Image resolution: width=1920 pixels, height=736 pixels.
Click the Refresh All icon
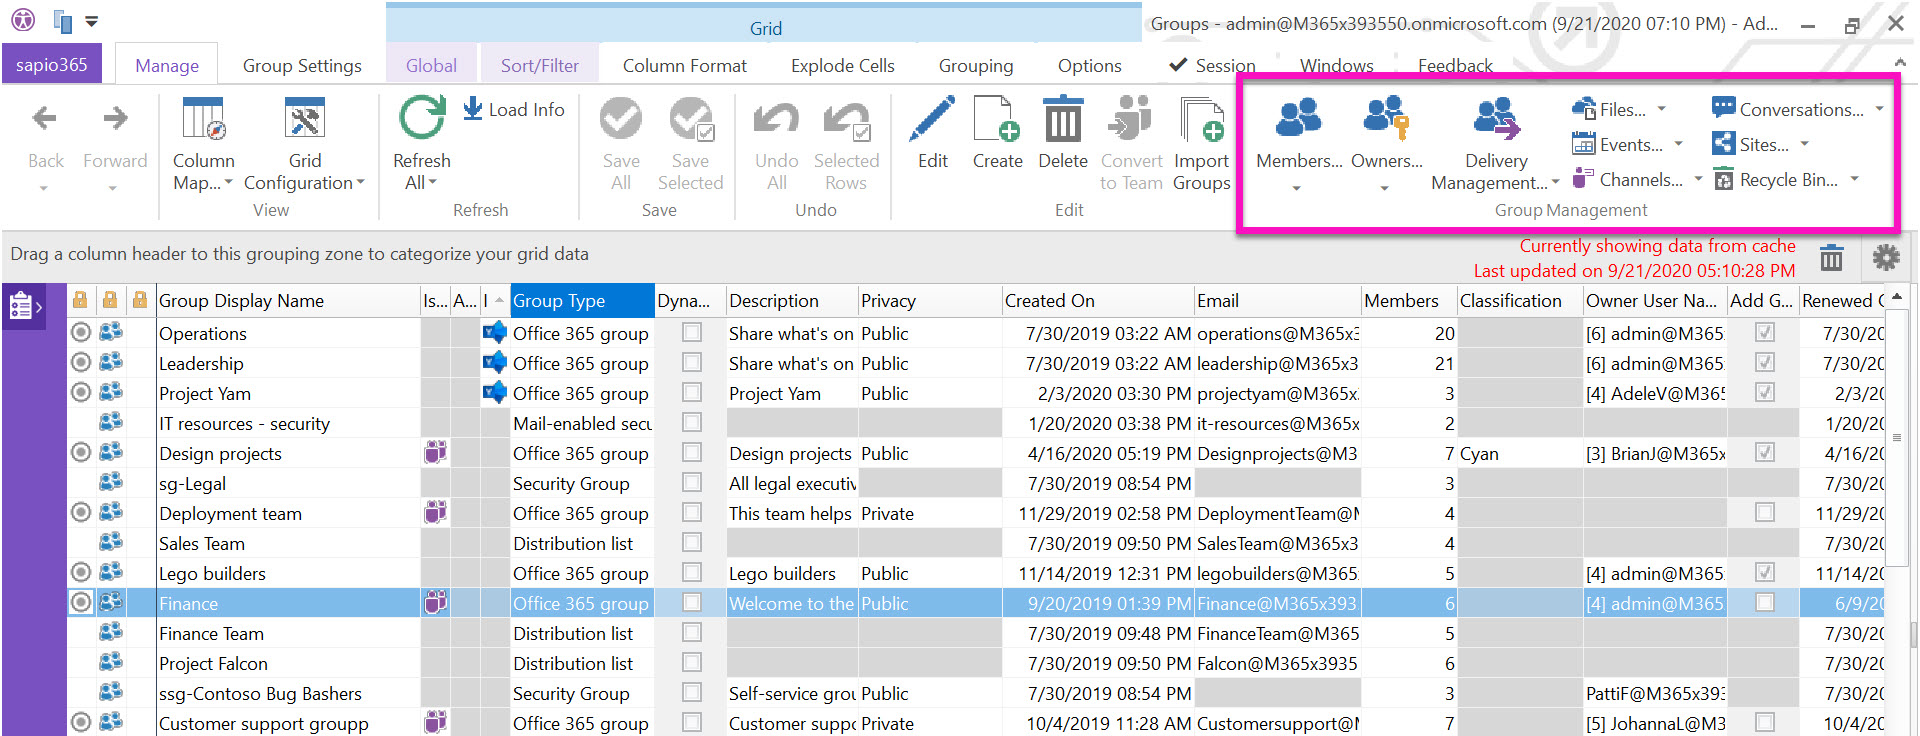422,118
